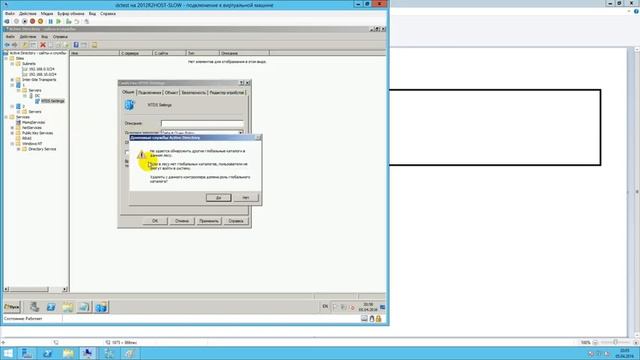Switch to the Объект tab
The image size is (640, 360).
(x=171, y=93)
